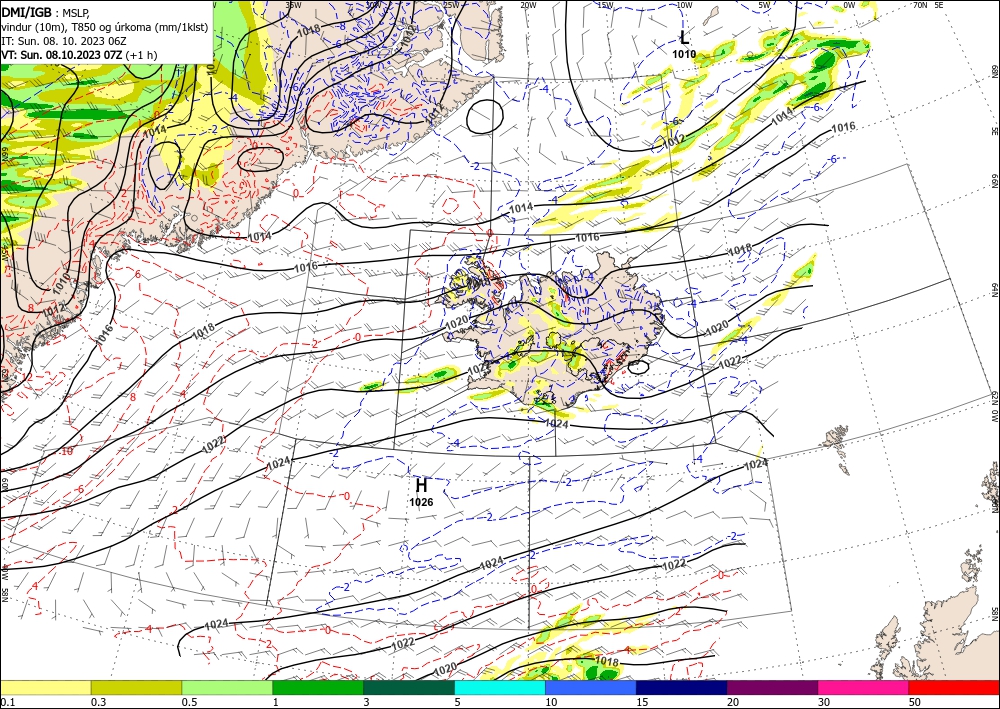
Task: Click the yellow 0.1–0.3 precipitation legend swatch
Action: click(x=45, y=687)
